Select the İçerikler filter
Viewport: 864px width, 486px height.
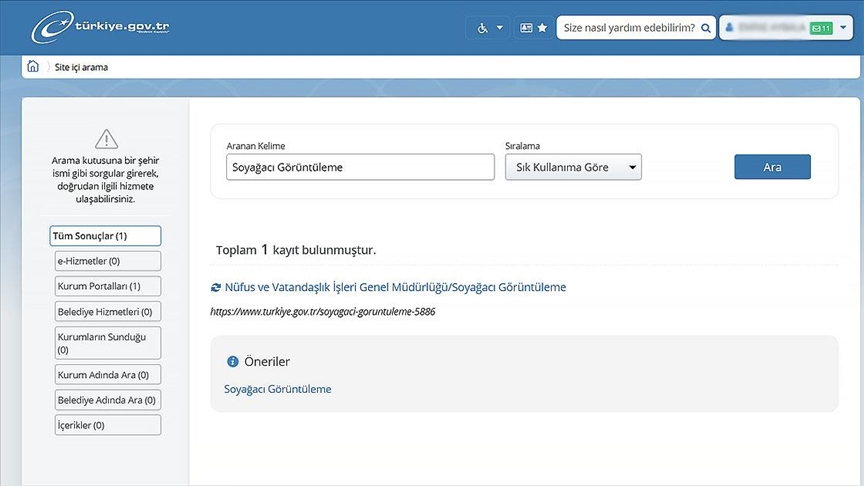[x=108, y=425]
